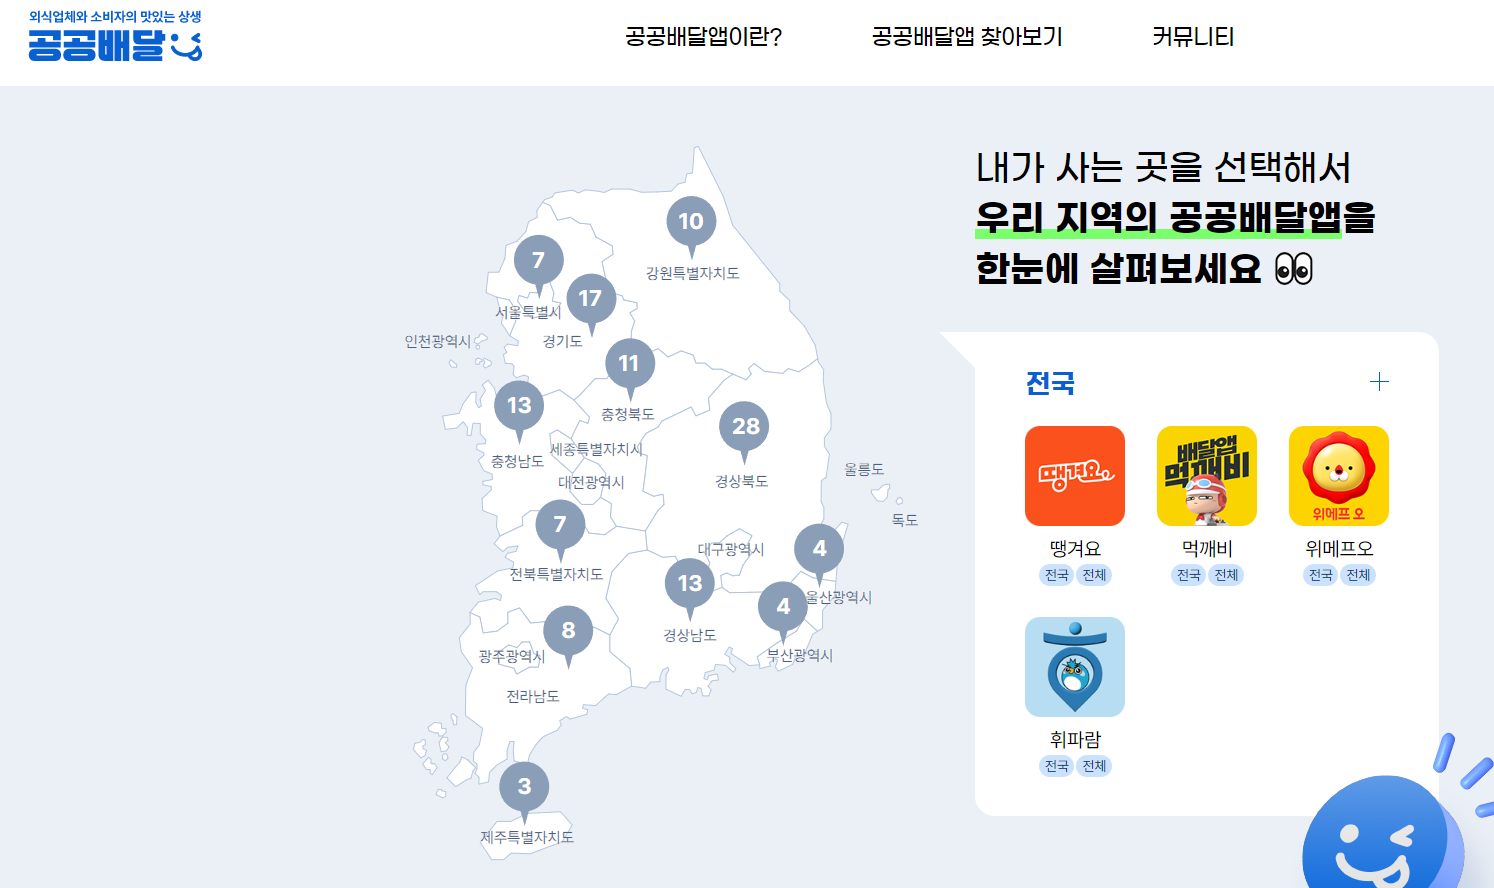Click the 땡겨요 app name
The width and height of the screenshot is (1494, 888).
click(x=1075, y=548)
